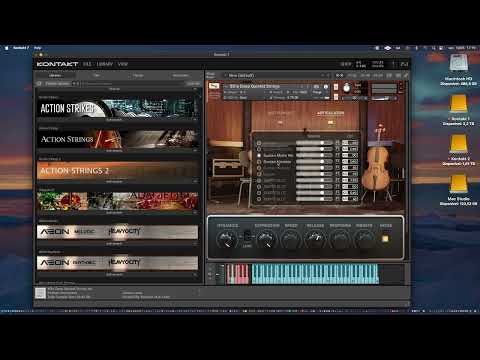480x360 pixels.
Task: Open the Kontakt View menu
Action: click(x=123, y=64)
